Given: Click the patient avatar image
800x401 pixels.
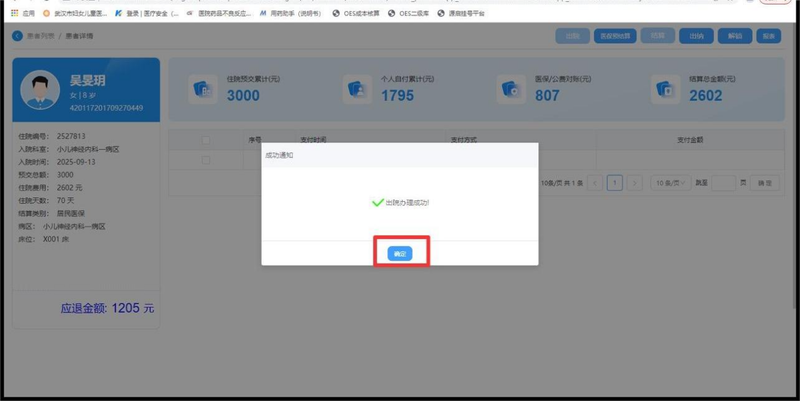Looking at the screenshot, I should [40, 90].
